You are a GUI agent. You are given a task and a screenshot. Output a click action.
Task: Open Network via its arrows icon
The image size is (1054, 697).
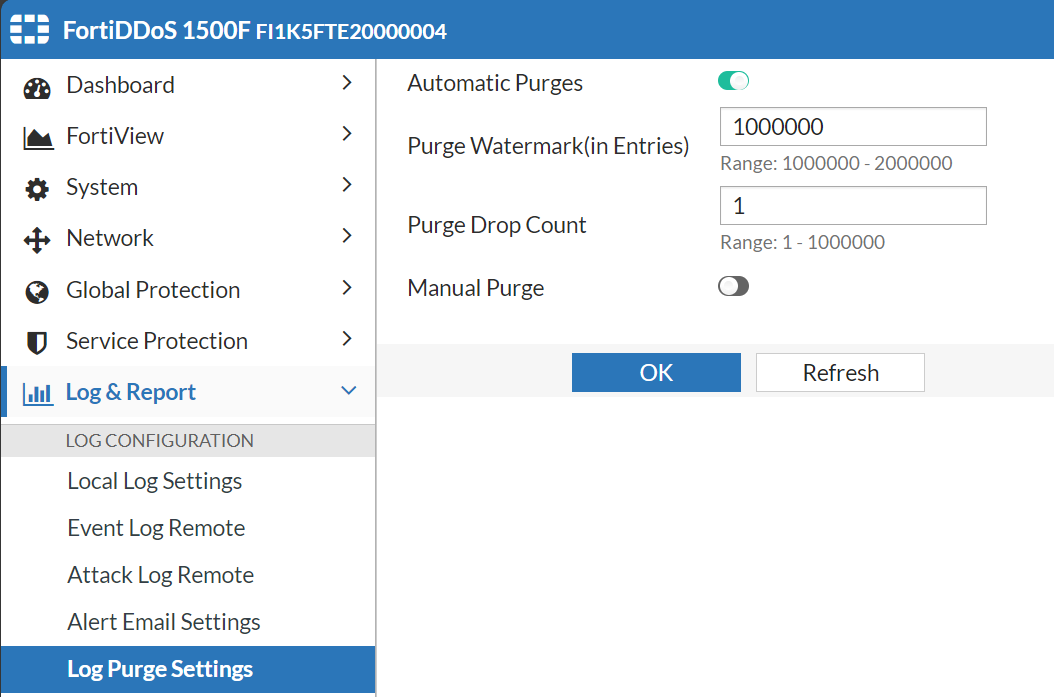tap(36, 238)
